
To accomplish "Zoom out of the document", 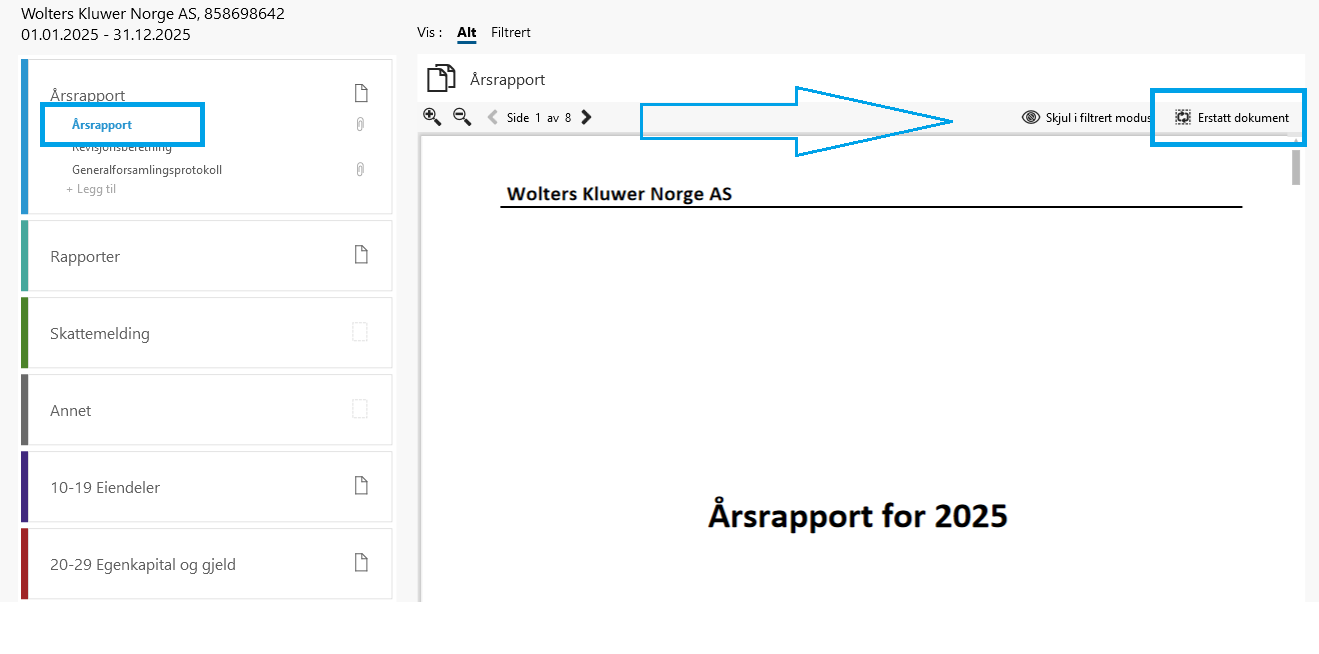I will pyautogui.click(x=462, y=117).
